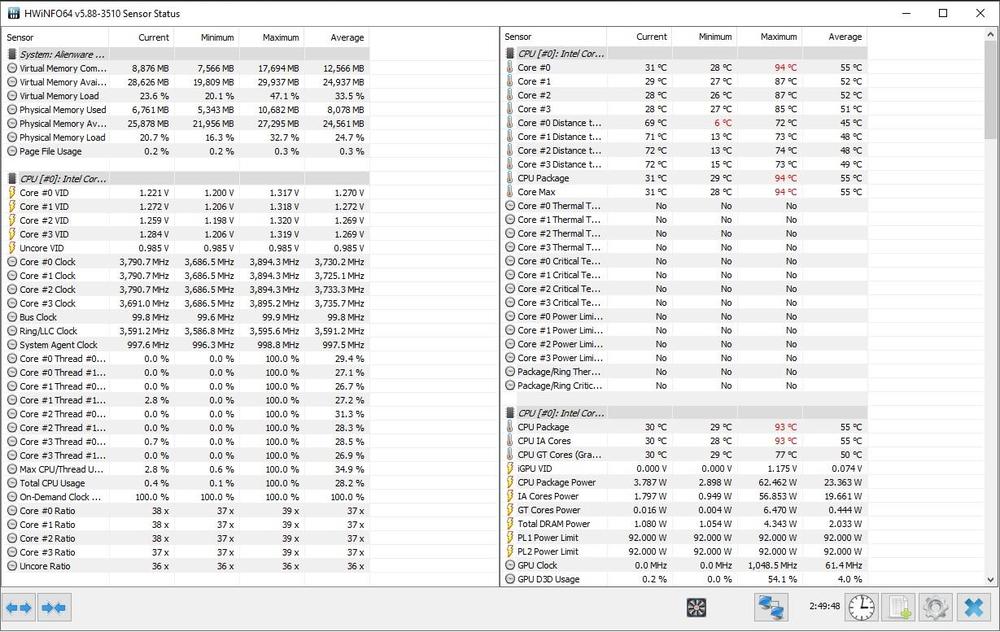1000x632 pixels.
Task: Select the Total CPU Usage row
Action: coord(60,483)
